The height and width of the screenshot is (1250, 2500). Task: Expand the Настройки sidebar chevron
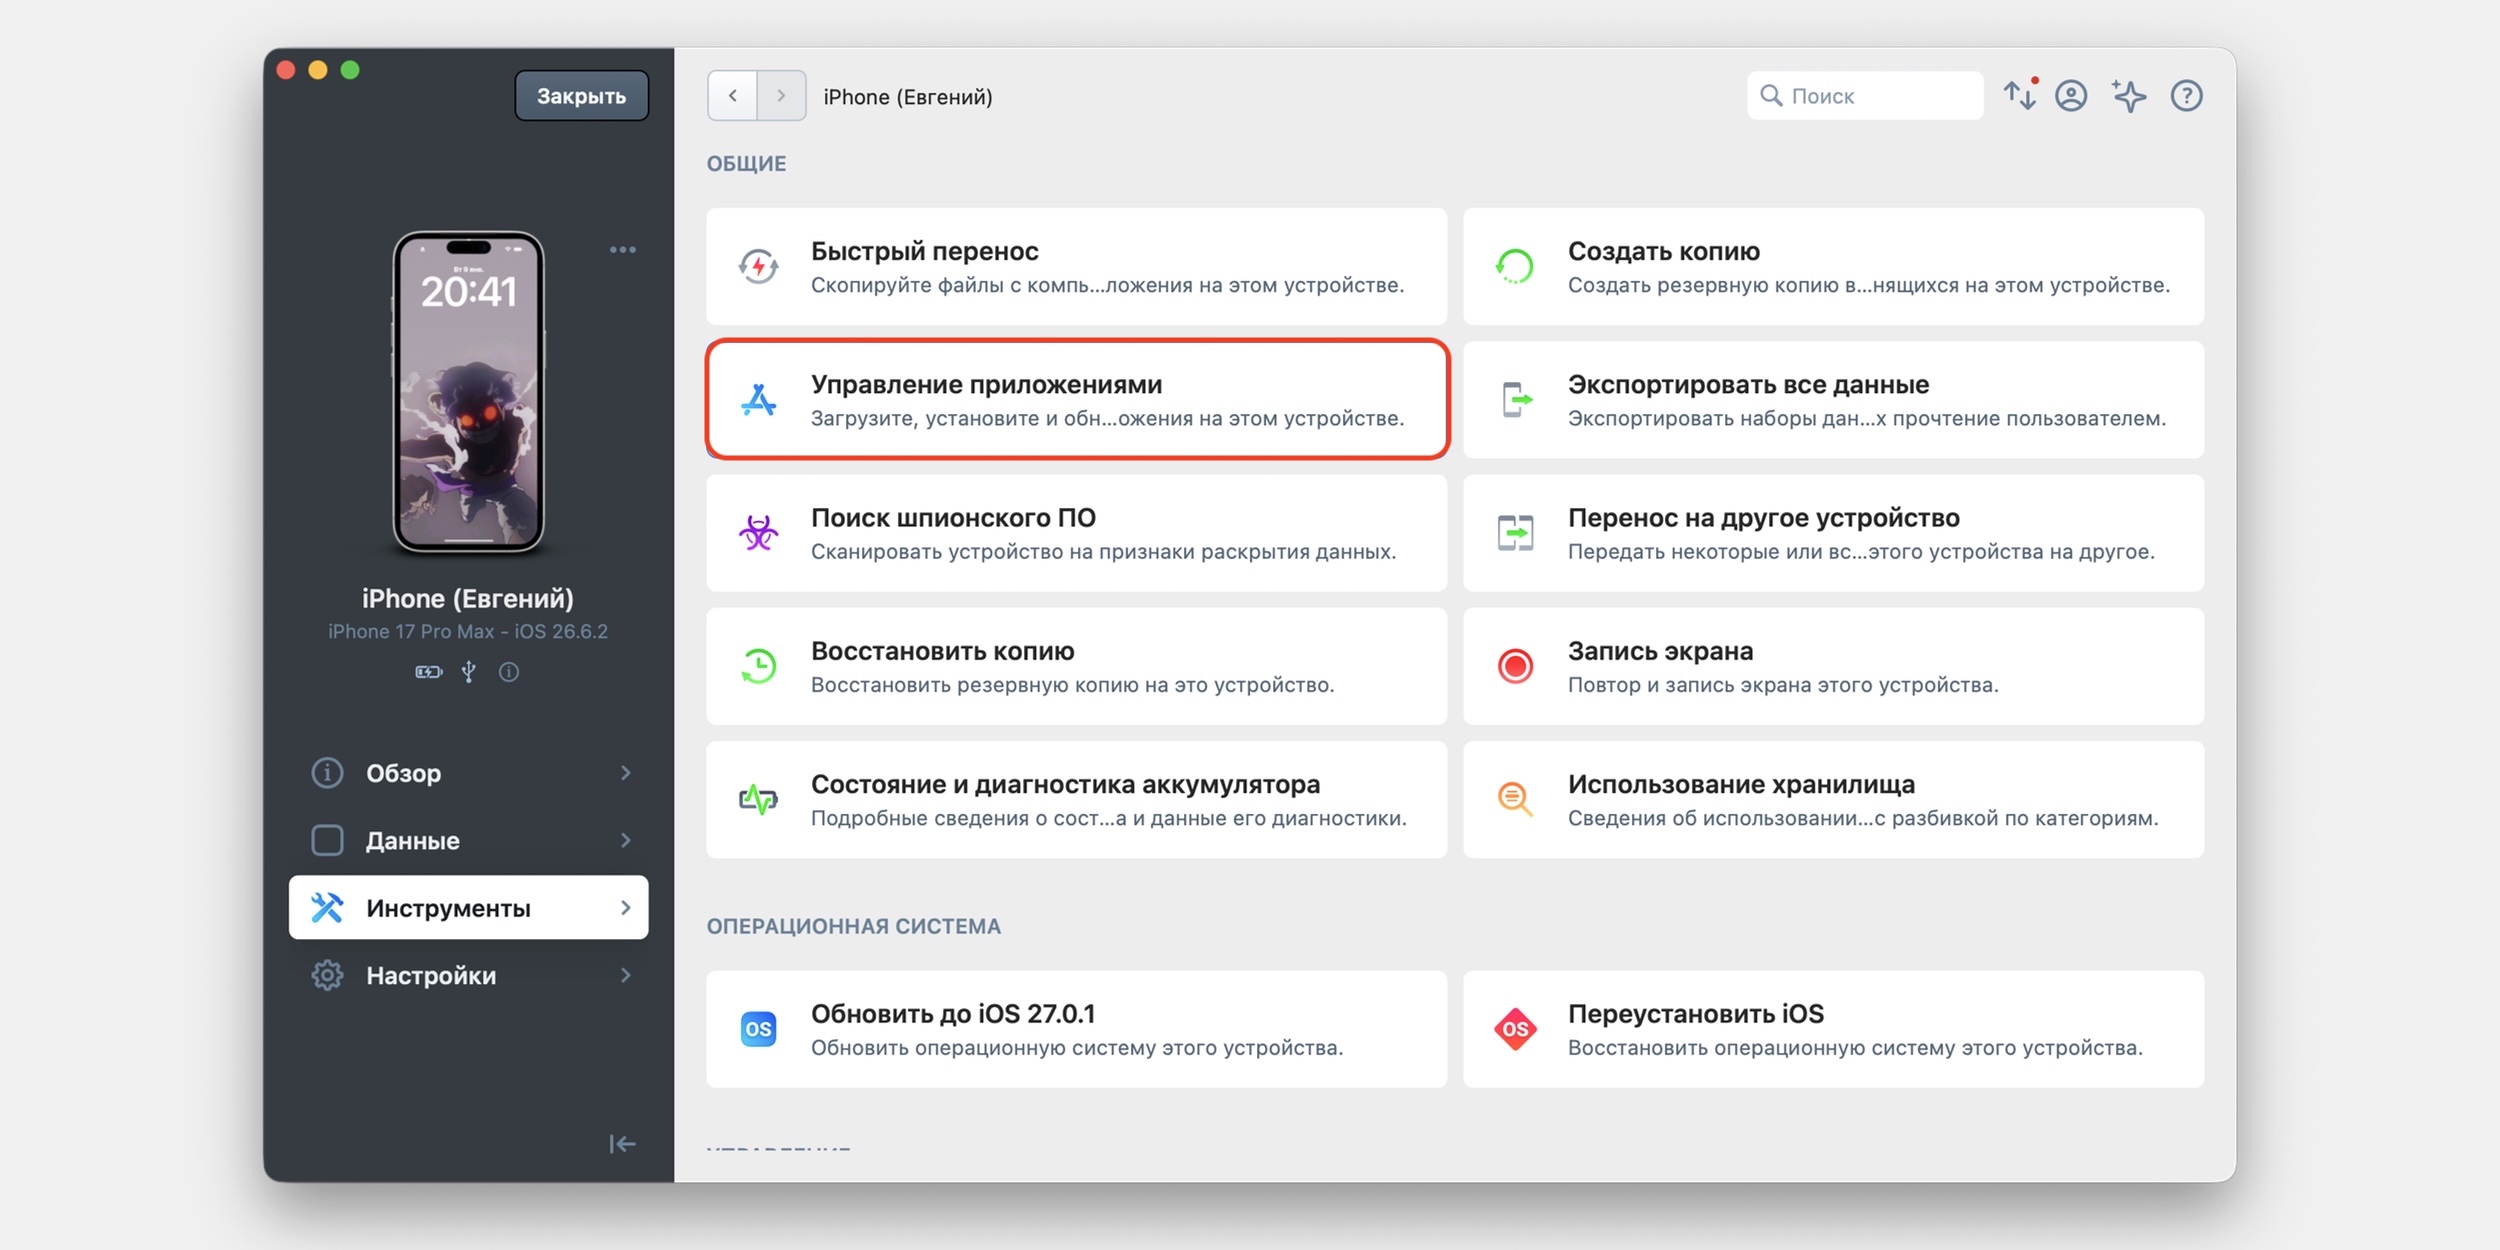[x=626, y=975]
